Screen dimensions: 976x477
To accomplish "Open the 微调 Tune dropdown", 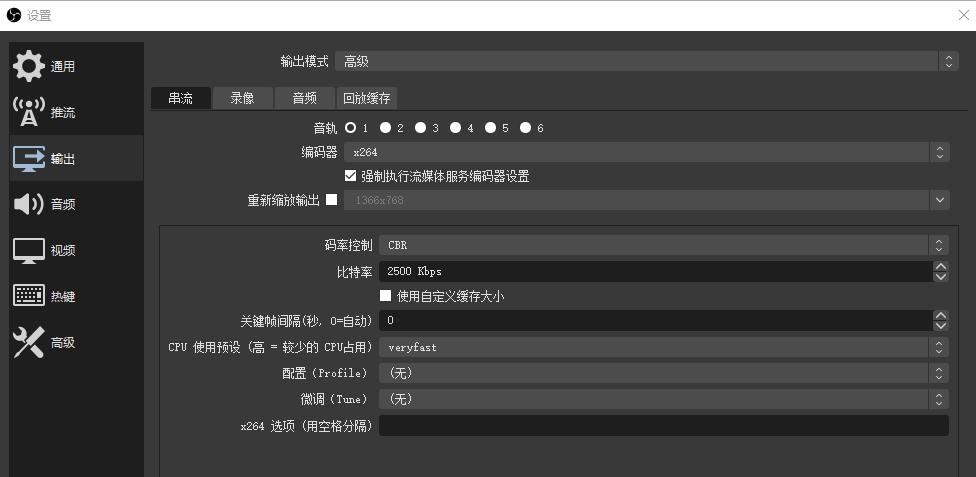I will (x=664, y=399).
